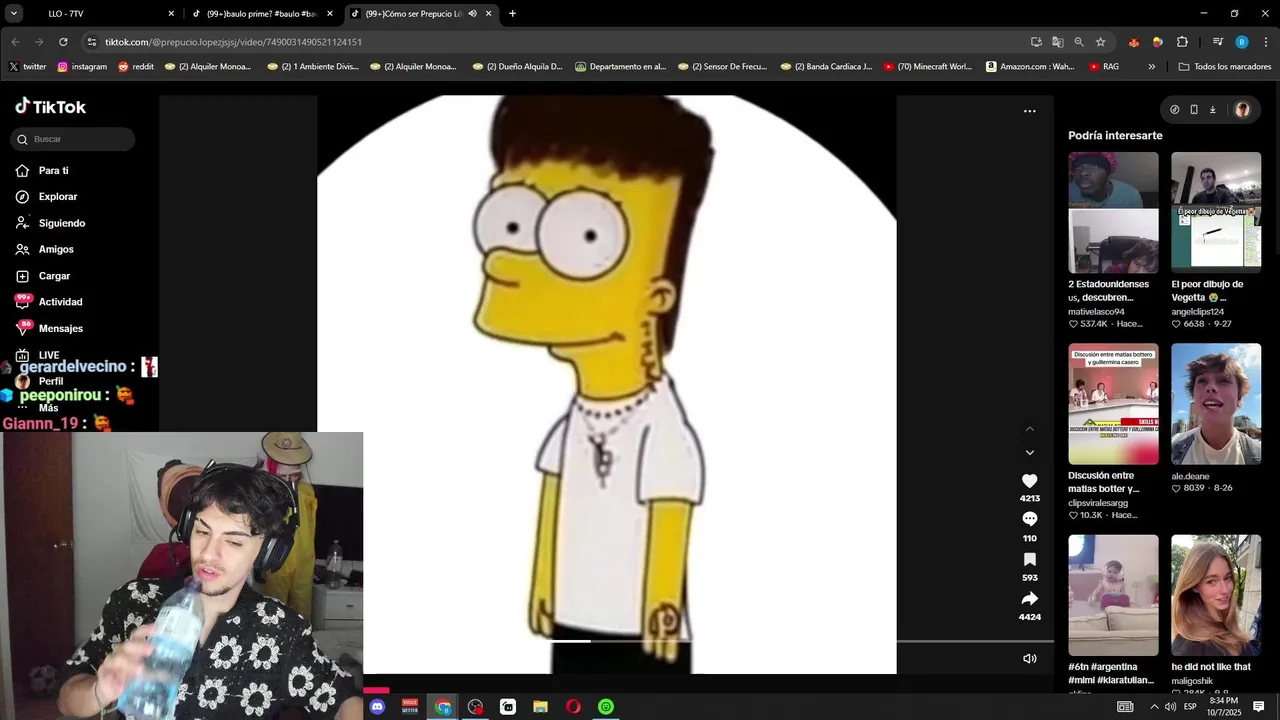The height and width of the screenshot is (720, 1280).
Task: Open the TikTok profile avatar menu
Action: [1242, 110]
